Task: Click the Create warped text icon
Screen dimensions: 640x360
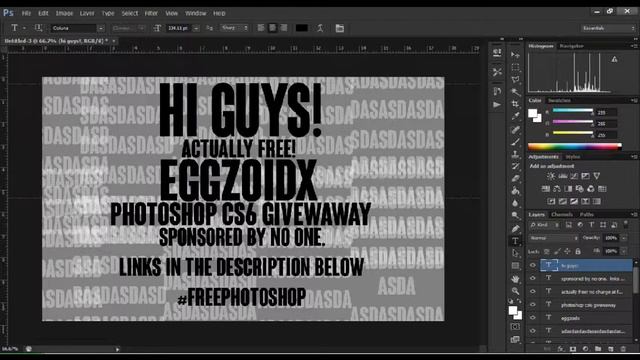Action: click(320, 28)
